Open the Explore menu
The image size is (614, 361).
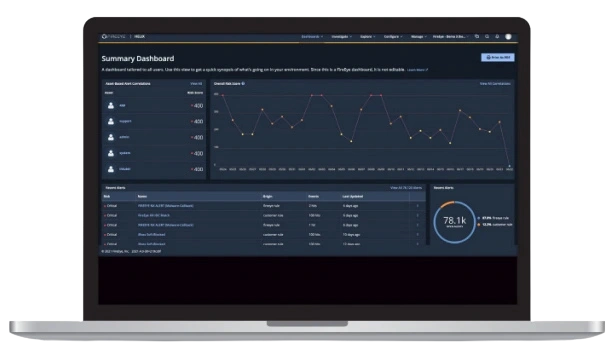[x=368, y=36]
